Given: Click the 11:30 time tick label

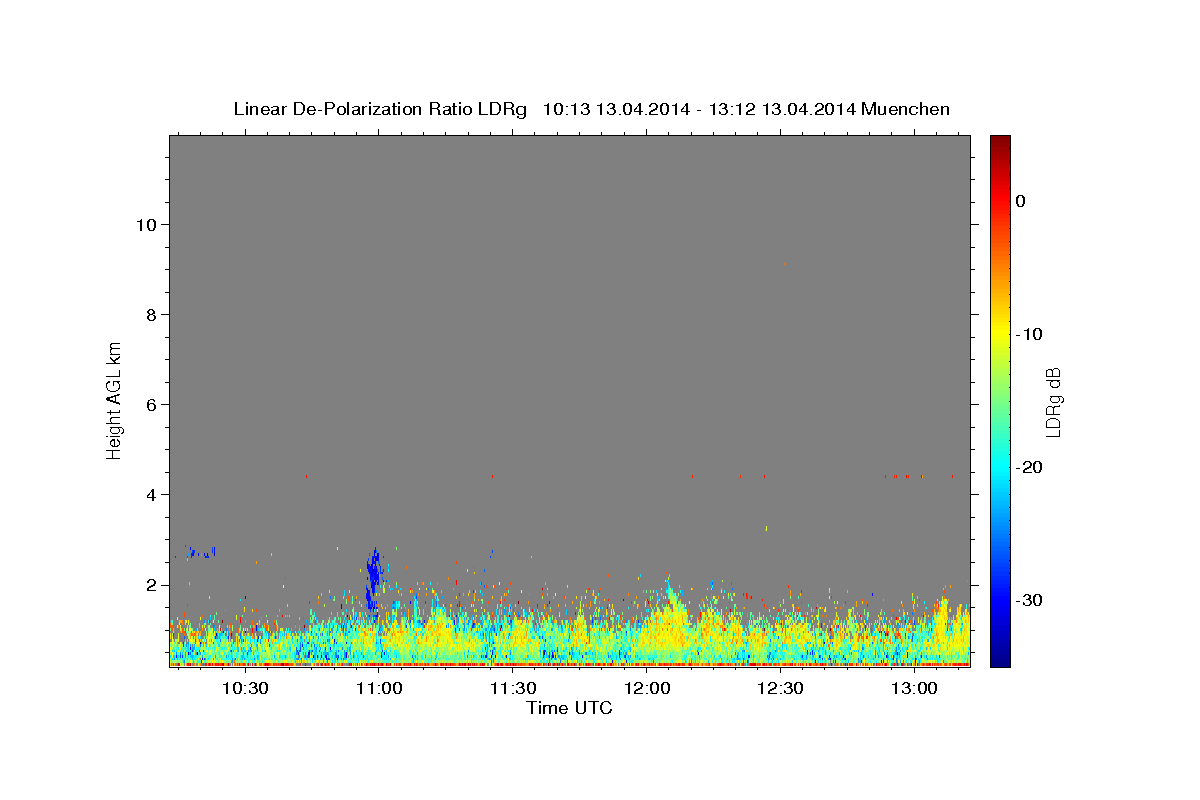Looking at the screenshot, I should coord(513,688).
